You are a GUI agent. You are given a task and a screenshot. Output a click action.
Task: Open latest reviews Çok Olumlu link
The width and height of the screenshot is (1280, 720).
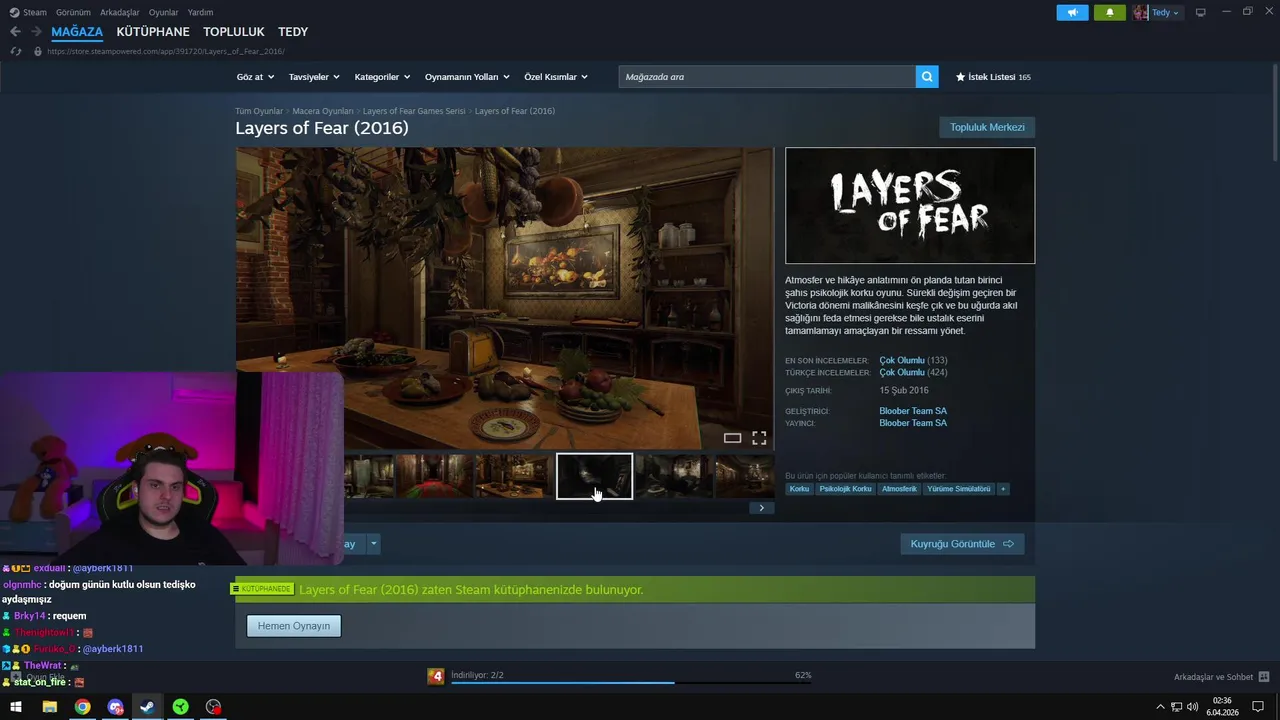pos(902,360)
